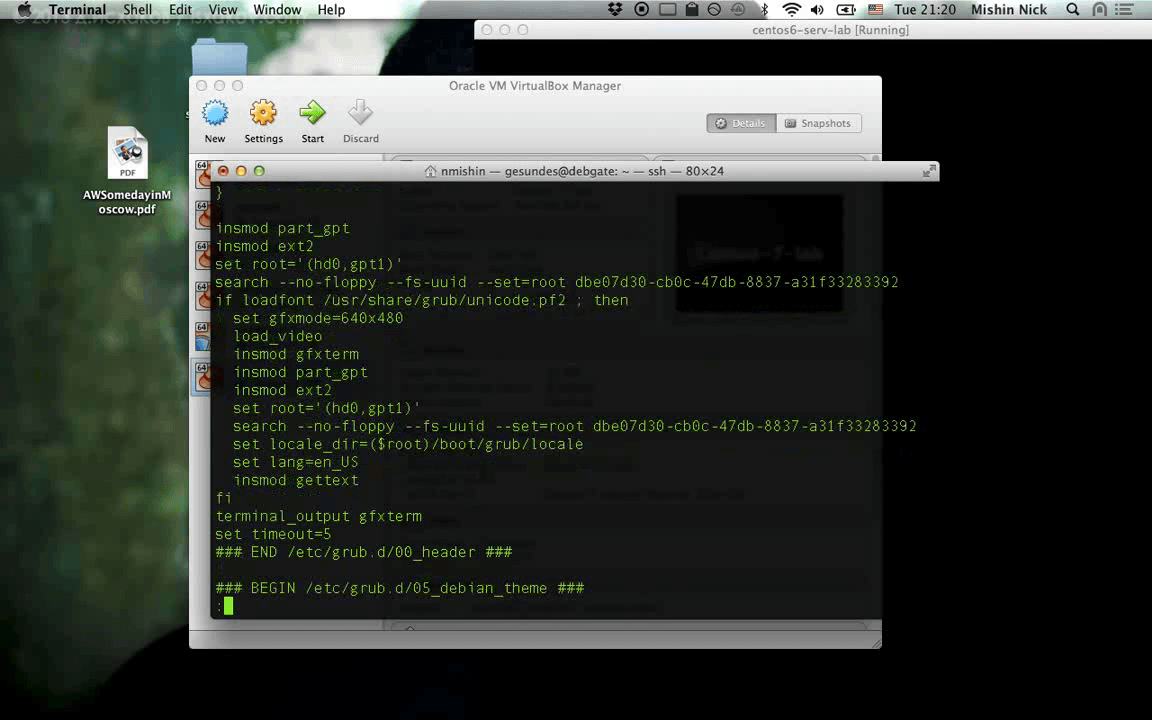This screenshot has height=720, width=1152.
Task: Click the battery status icon
Action: coord(846,10)
